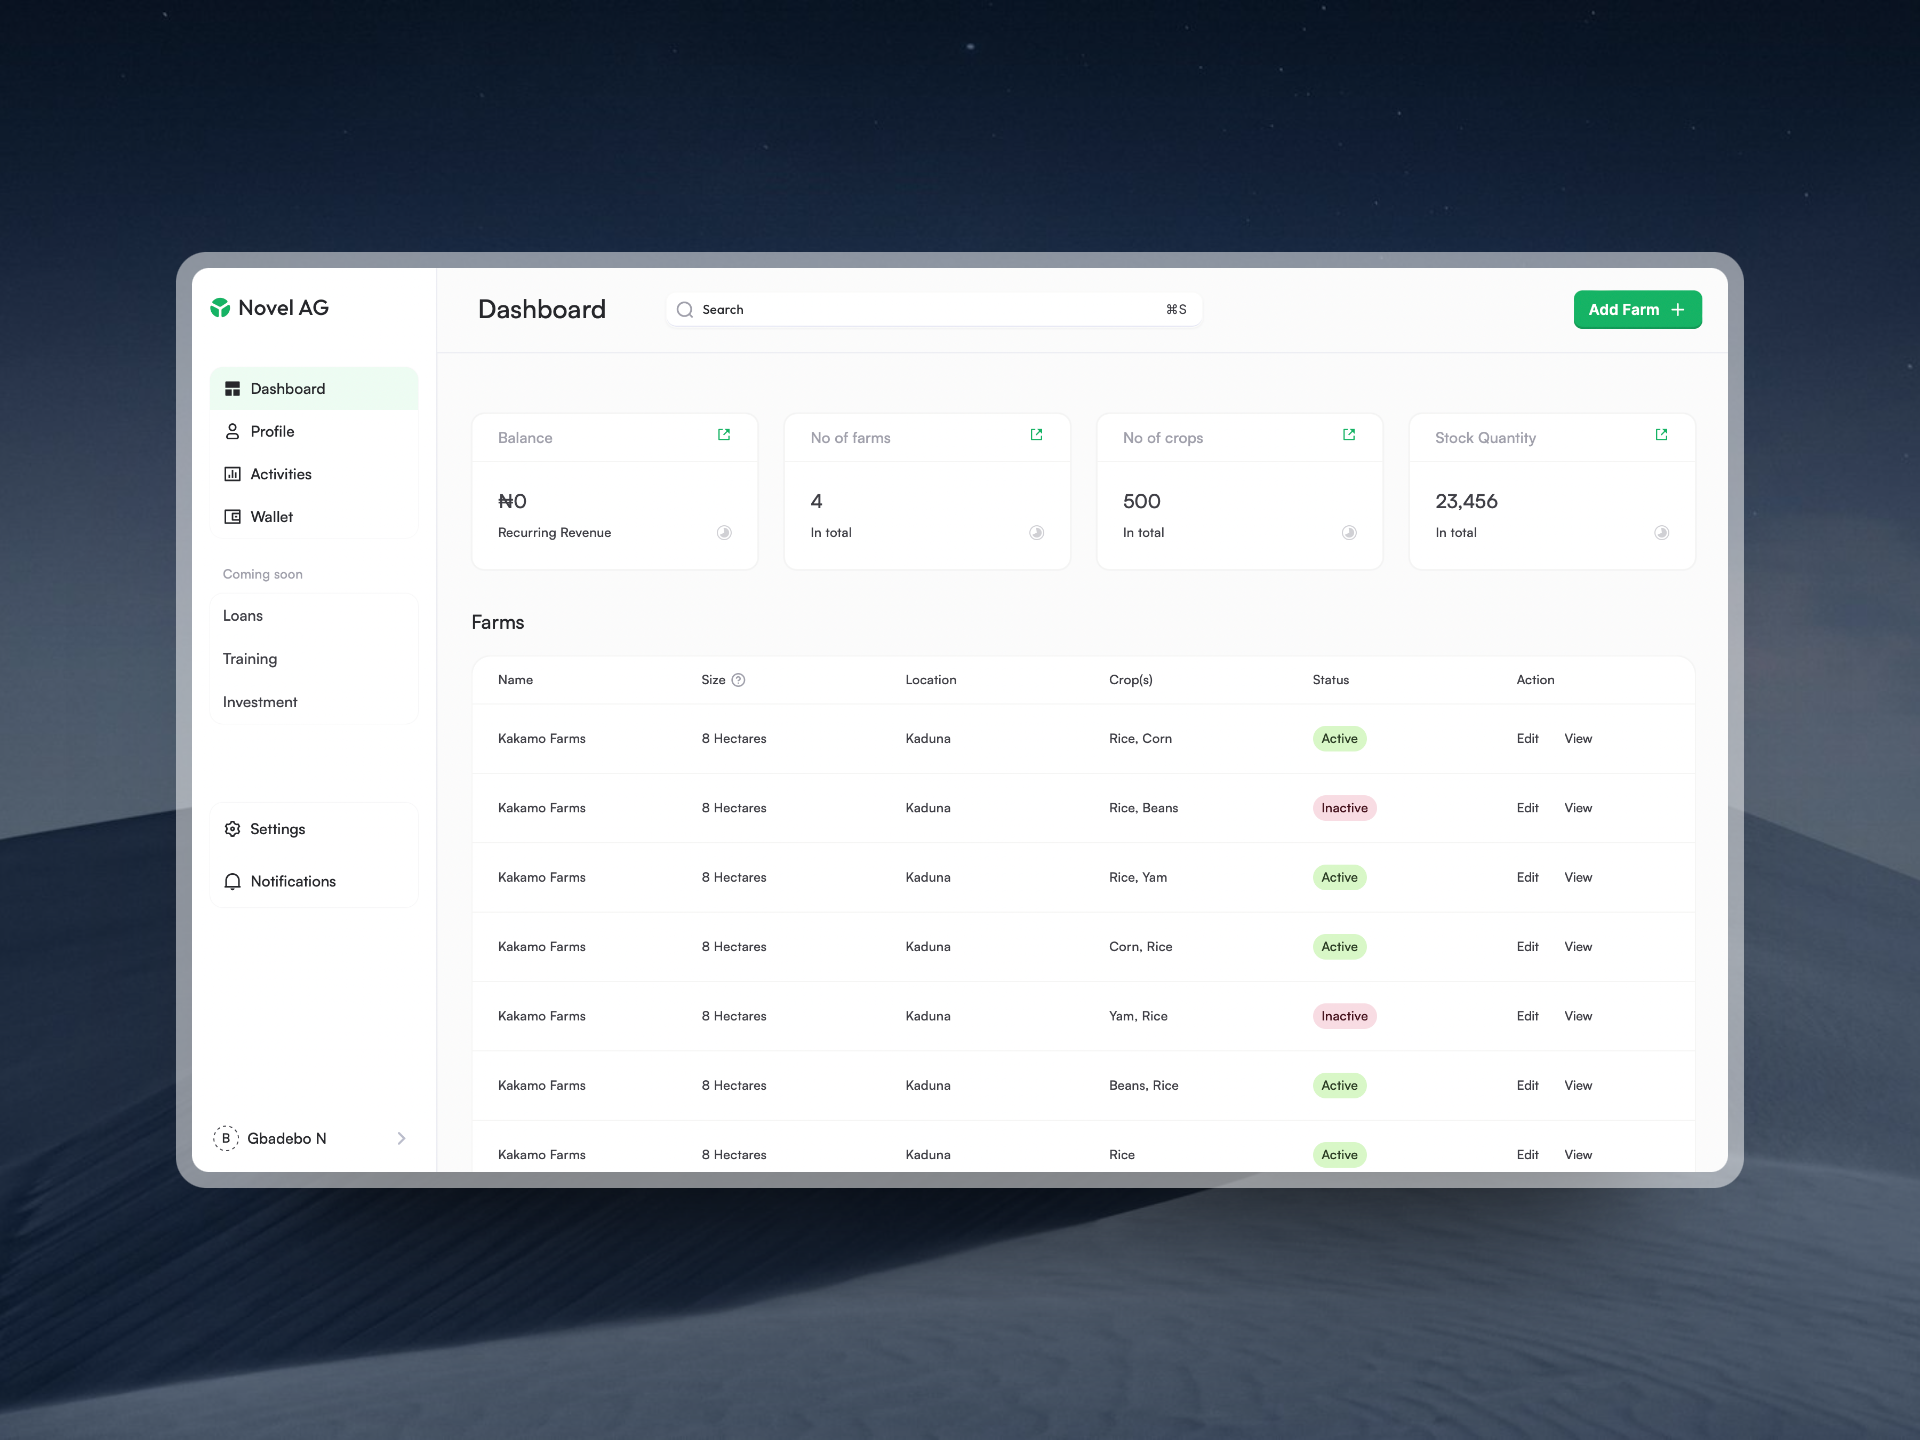This screenshot has height=1440, width=1920.
Task: Click the Notifications bell icon
Action: pos(232,881)
